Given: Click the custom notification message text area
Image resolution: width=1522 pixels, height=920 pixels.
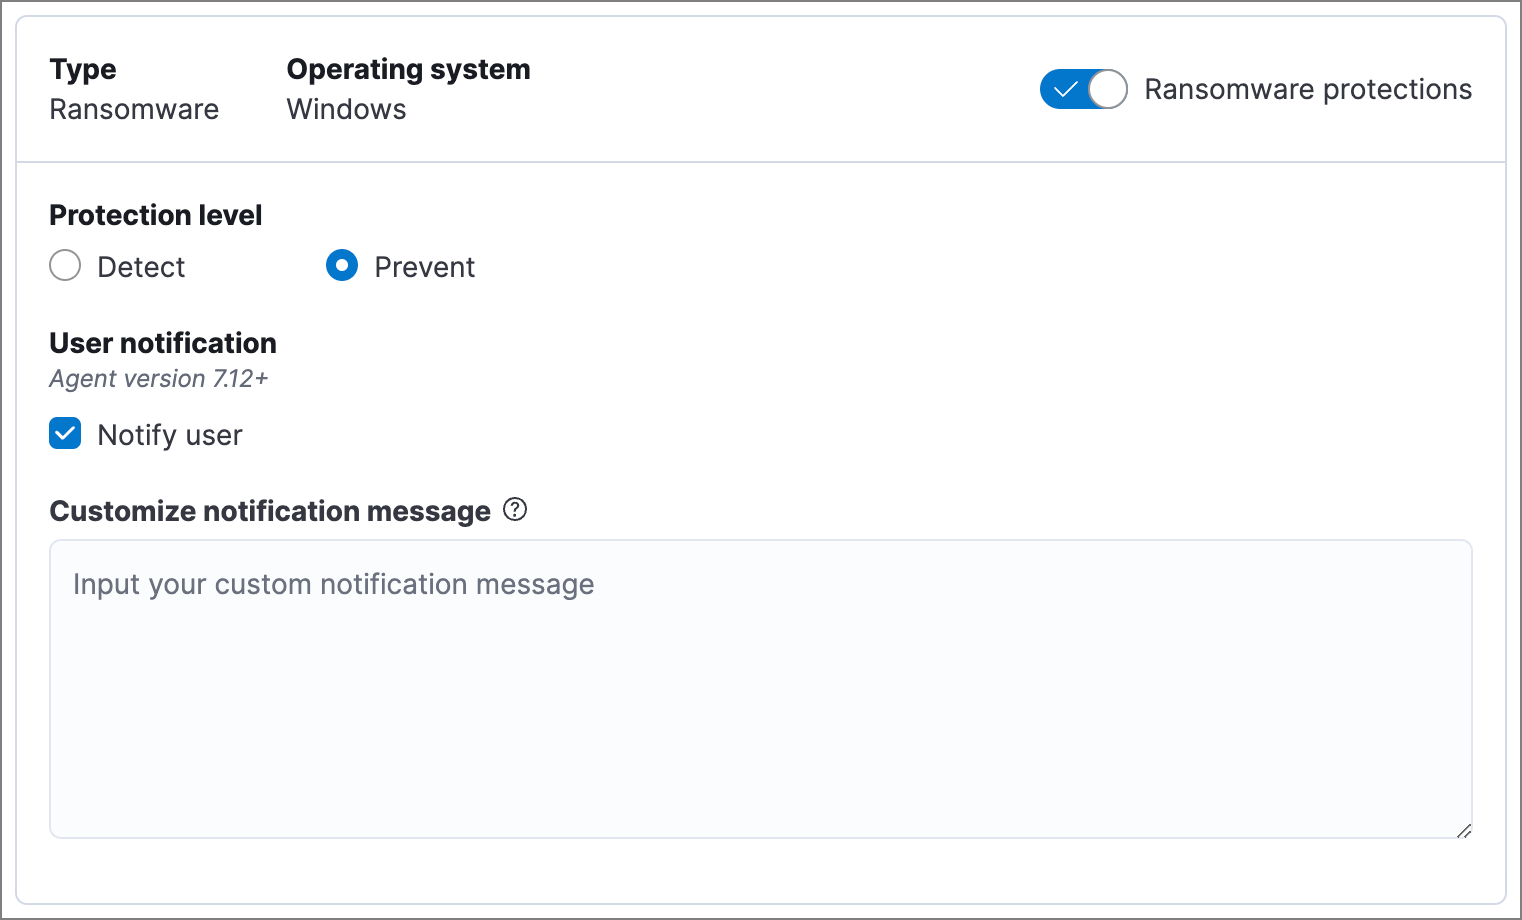Looking at the screenshot, I should coord(760,688).
